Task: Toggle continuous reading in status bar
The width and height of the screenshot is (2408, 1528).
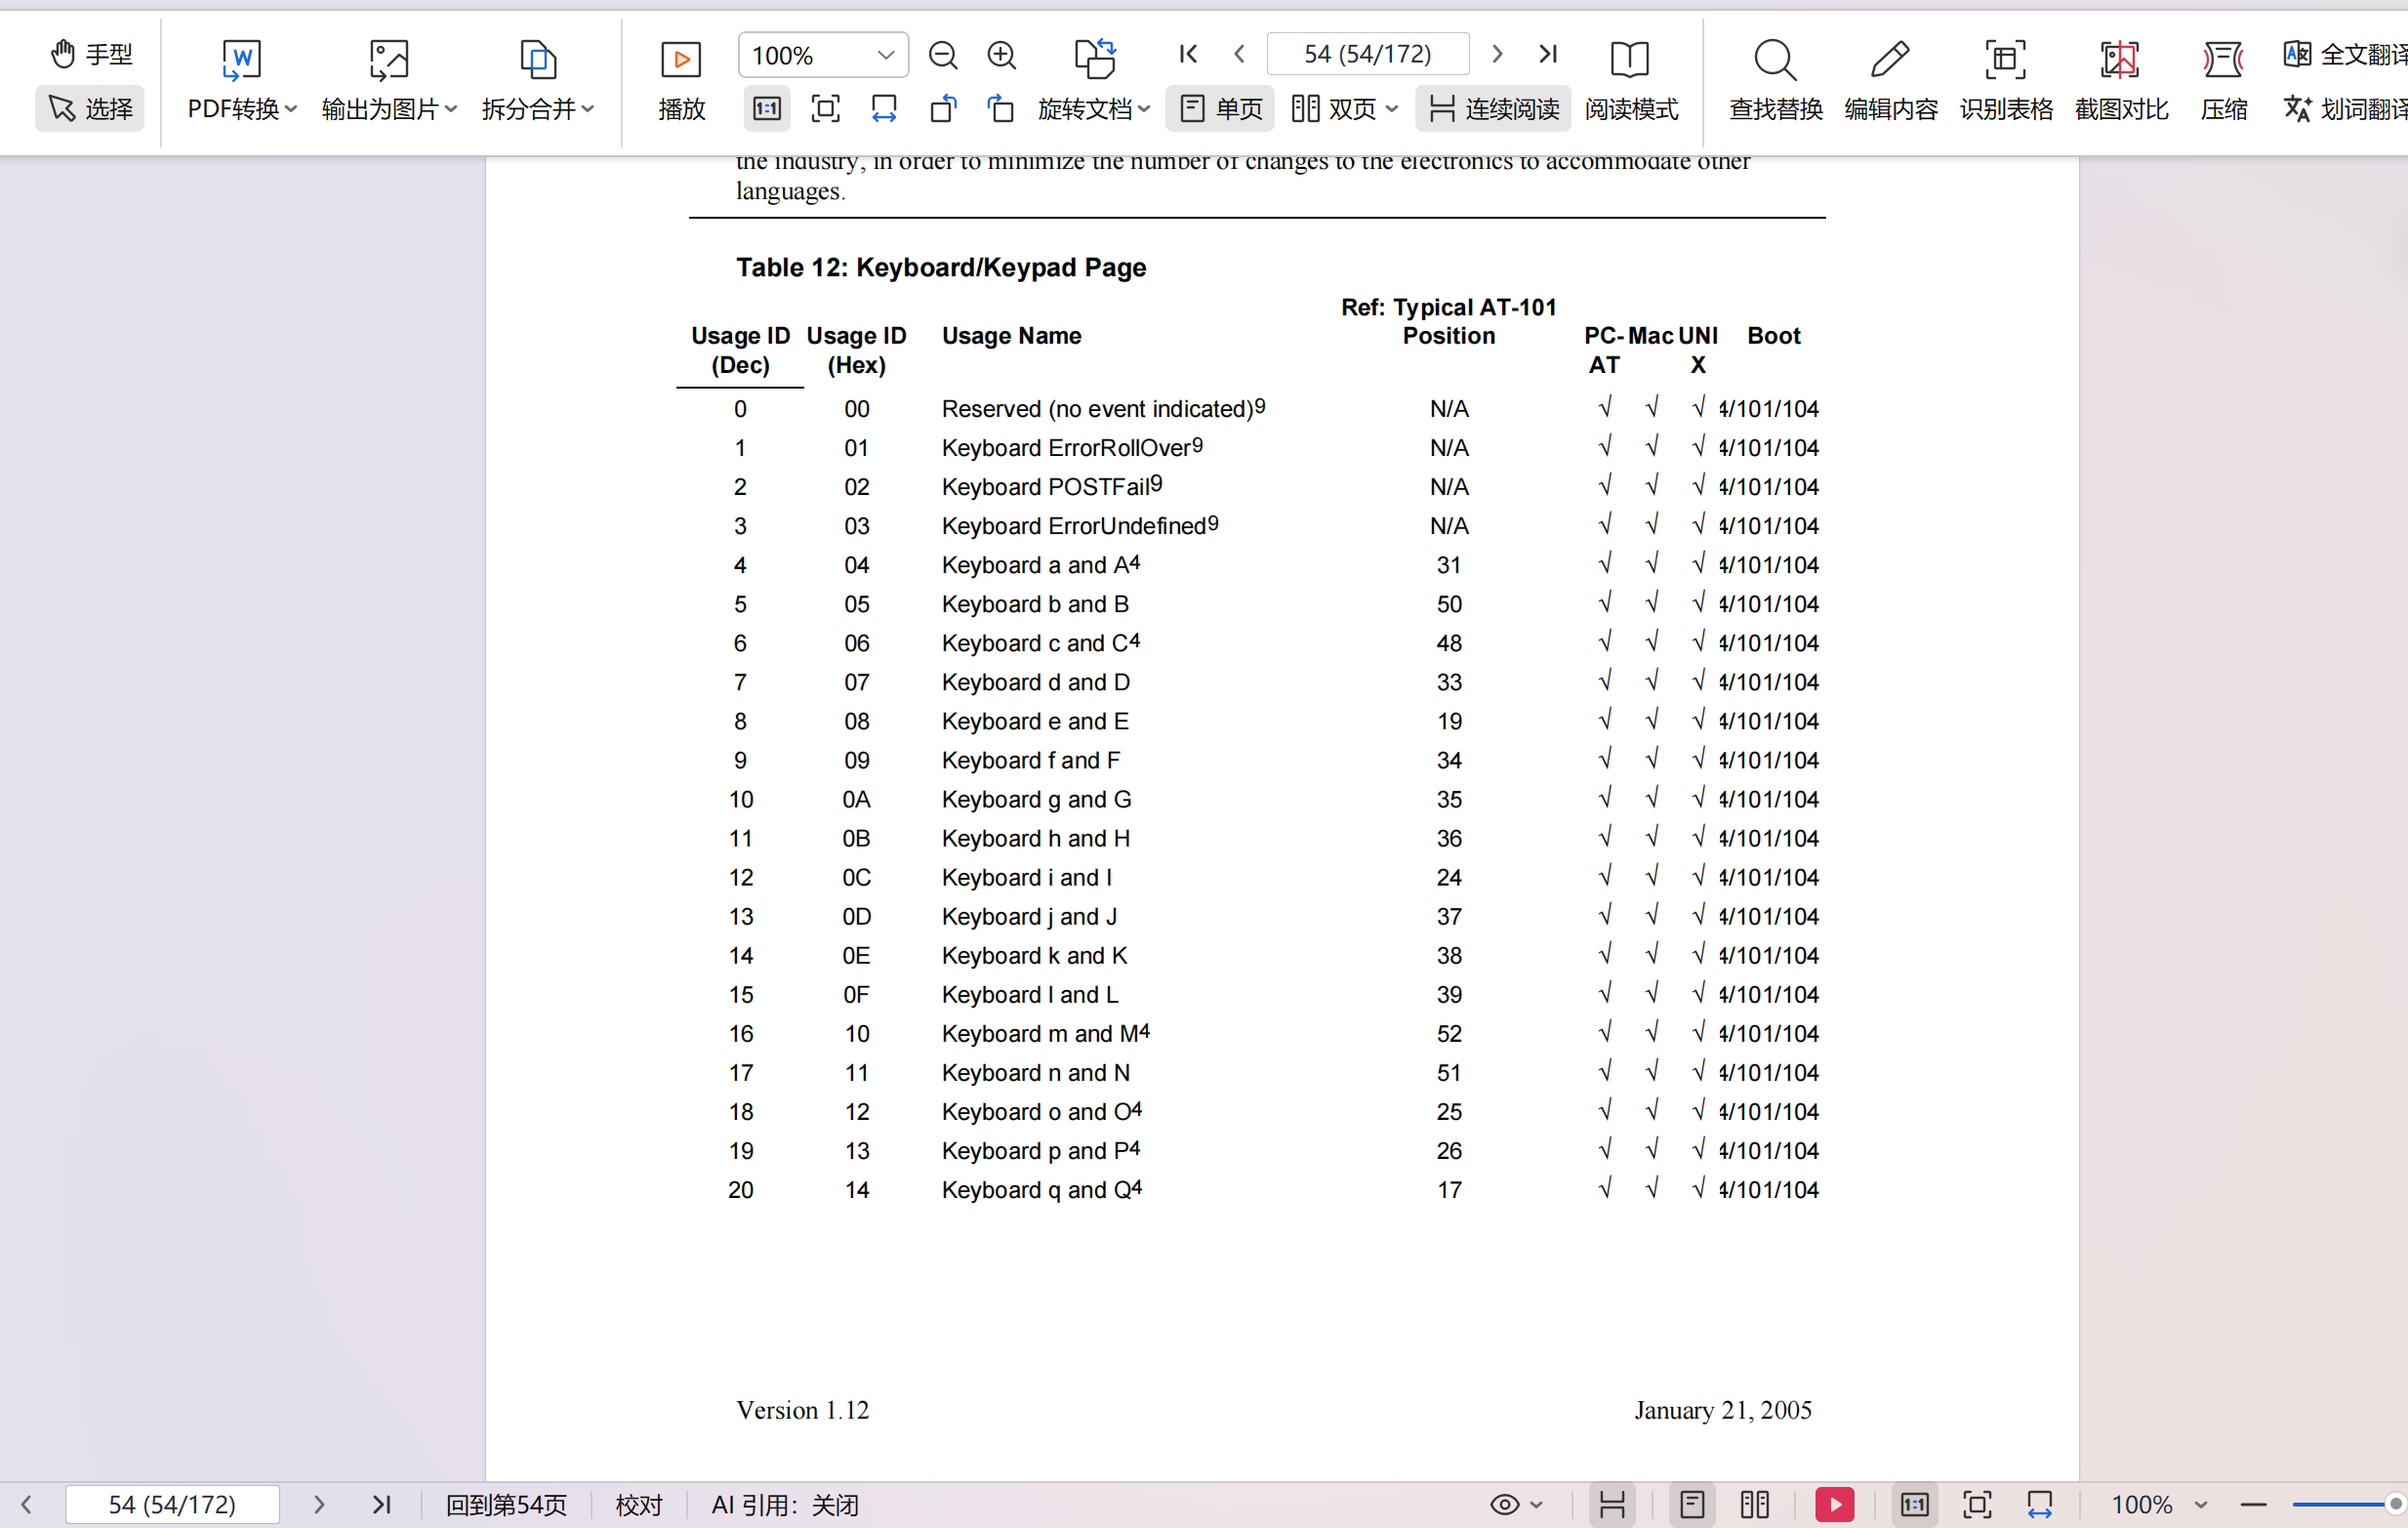Action: [x=1612, y=1504]
